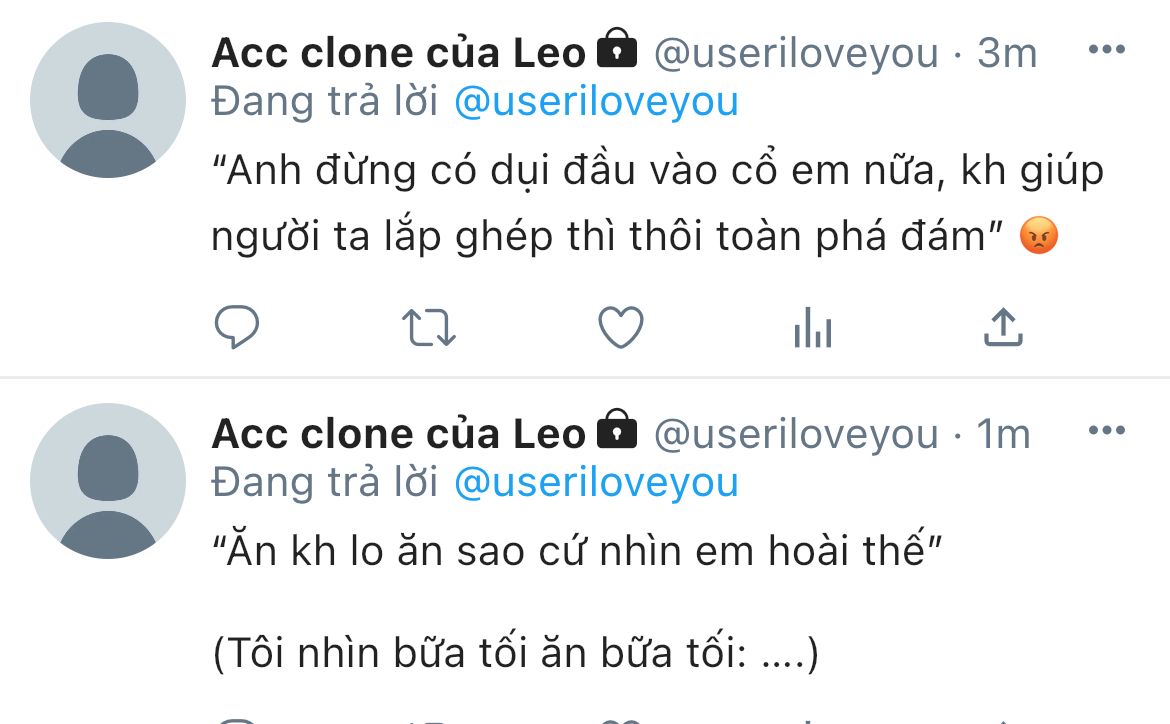Click the lock icon on the 3m tweet

(x=617, y=50)
